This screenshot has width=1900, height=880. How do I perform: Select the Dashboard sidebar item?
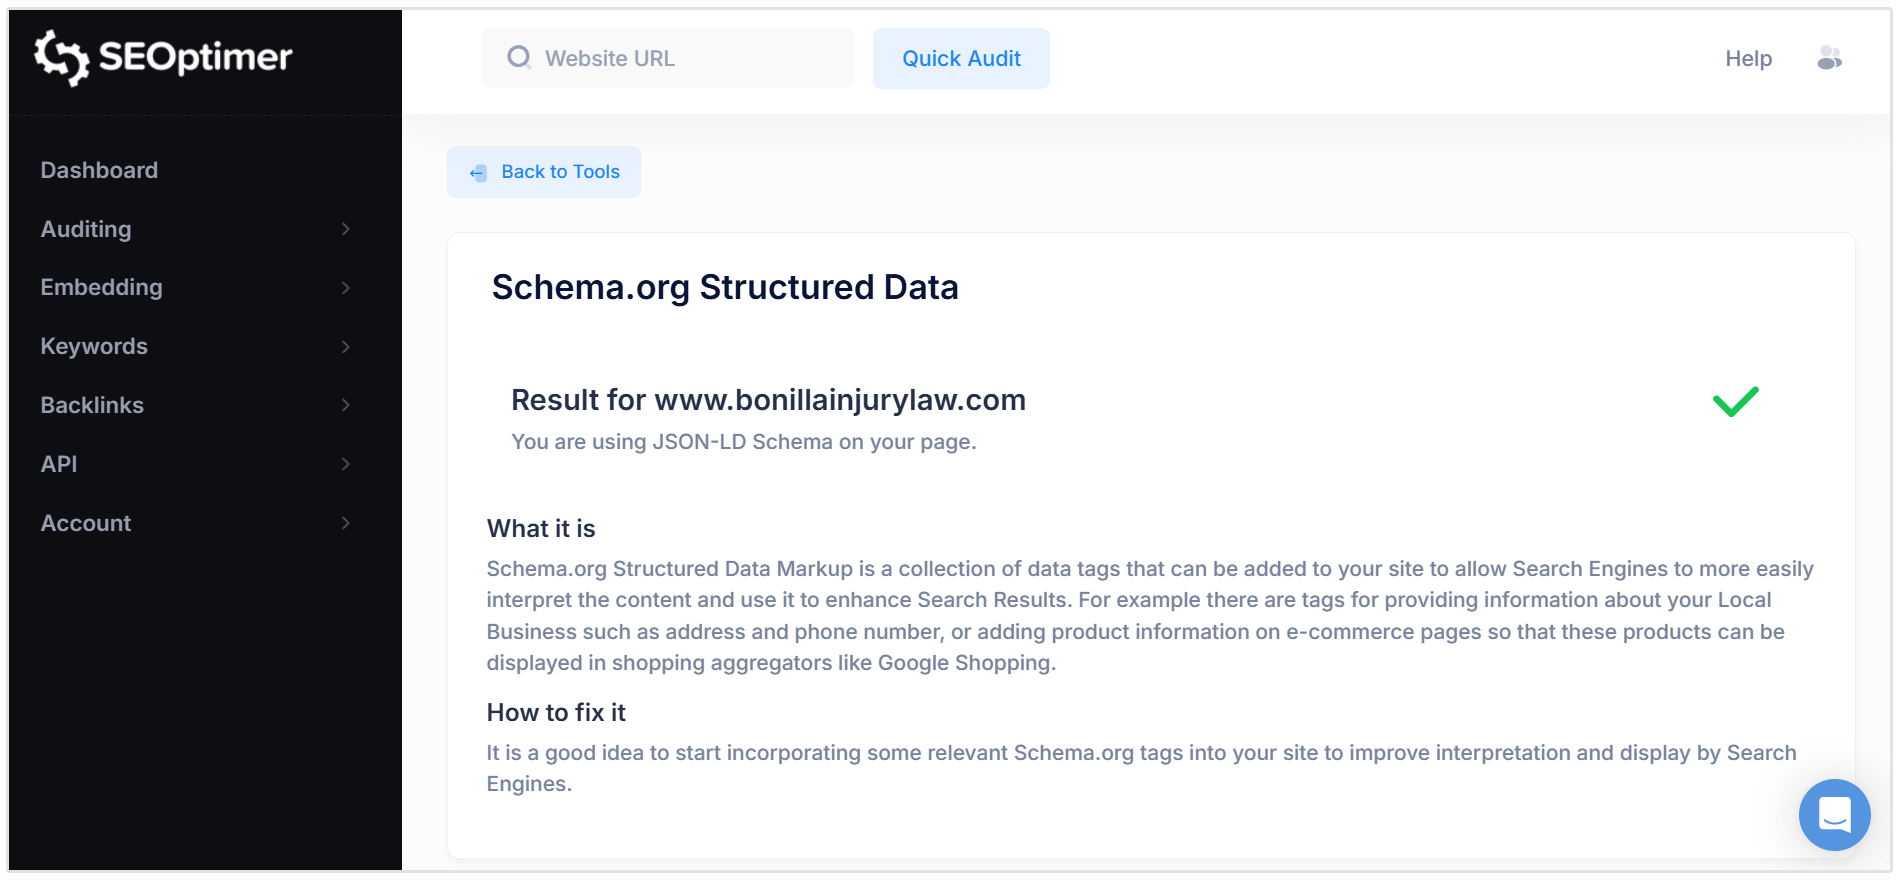[99, 170]
